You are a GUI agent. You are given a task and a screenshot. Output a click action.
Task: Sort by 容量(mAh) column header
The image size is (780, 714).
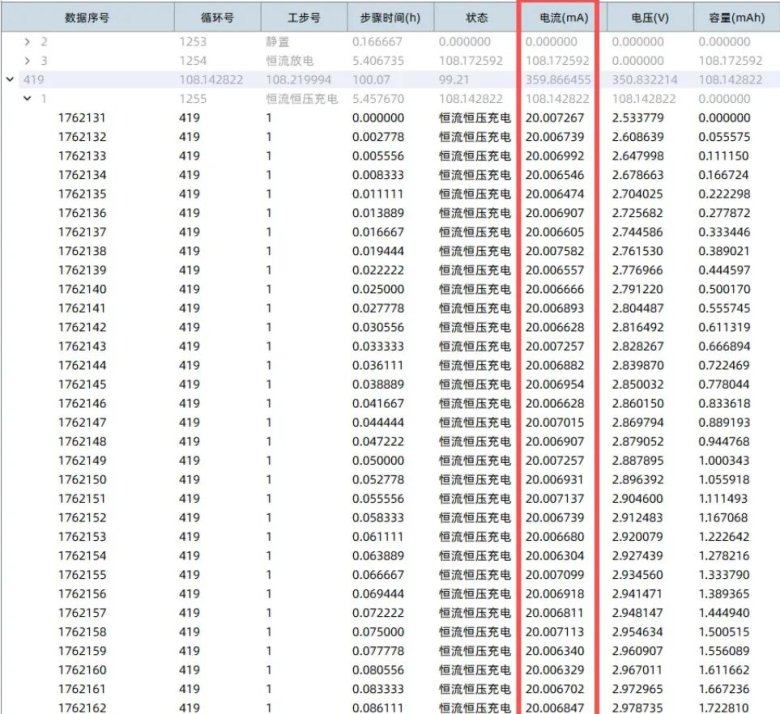pyautogui.click(x=734, y=18)
